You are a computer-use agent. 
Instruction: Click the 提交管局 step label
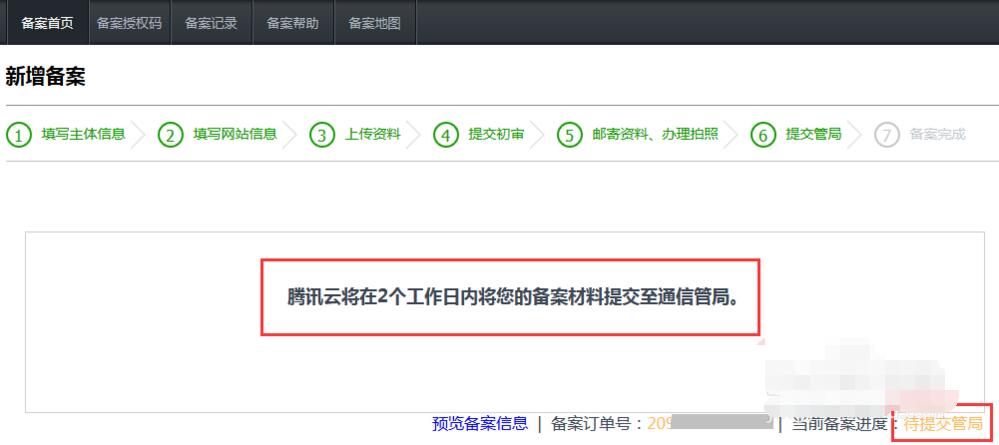pos(813,135)
